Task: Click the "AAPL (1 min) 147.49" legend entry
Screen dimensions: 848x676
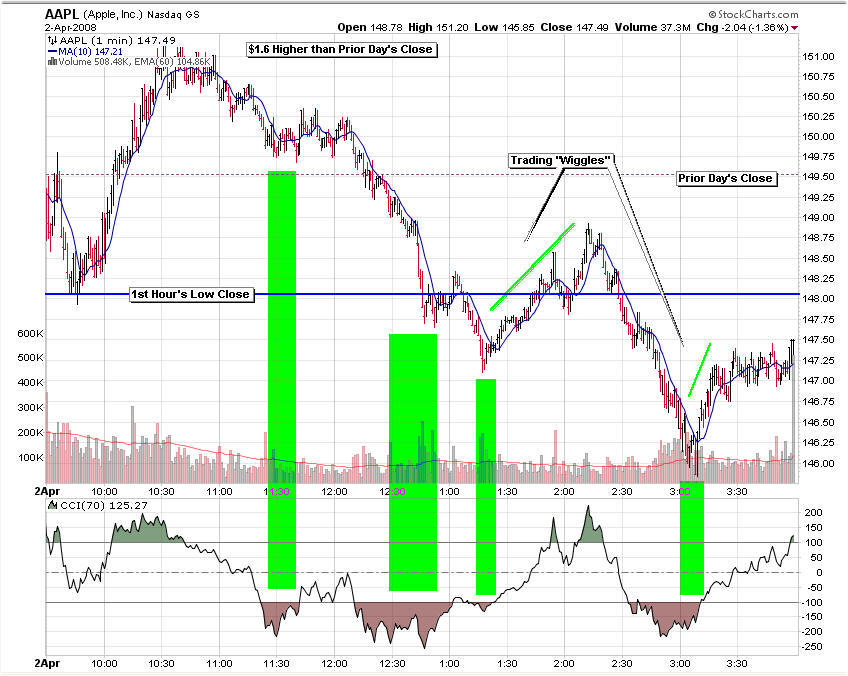Action: pyautogui.click(x=117, y=40)
